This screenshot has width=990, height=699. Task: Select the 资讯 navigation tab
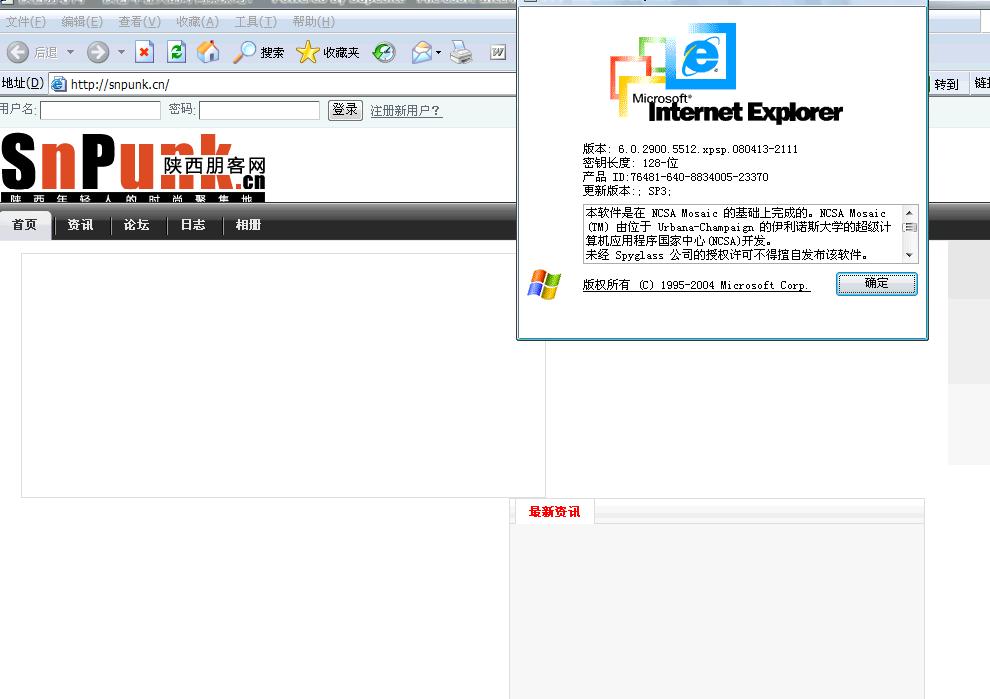(x=80, y=225)
